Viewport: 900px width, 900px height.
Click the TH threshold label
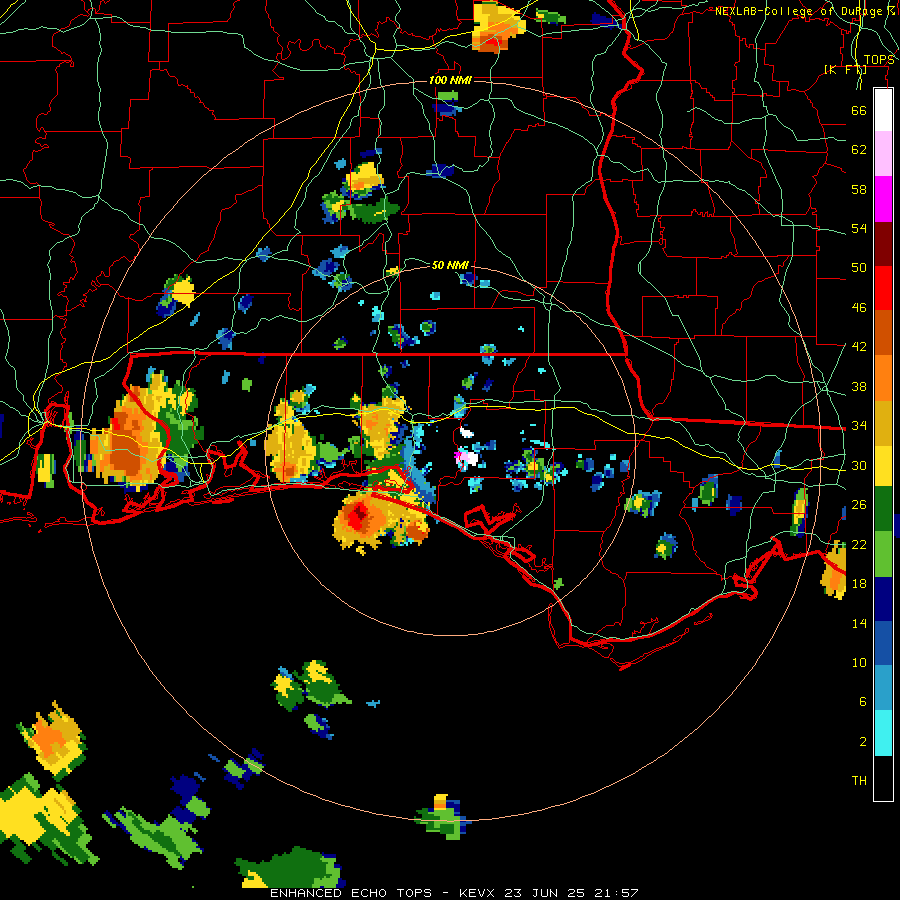(859, 781)
